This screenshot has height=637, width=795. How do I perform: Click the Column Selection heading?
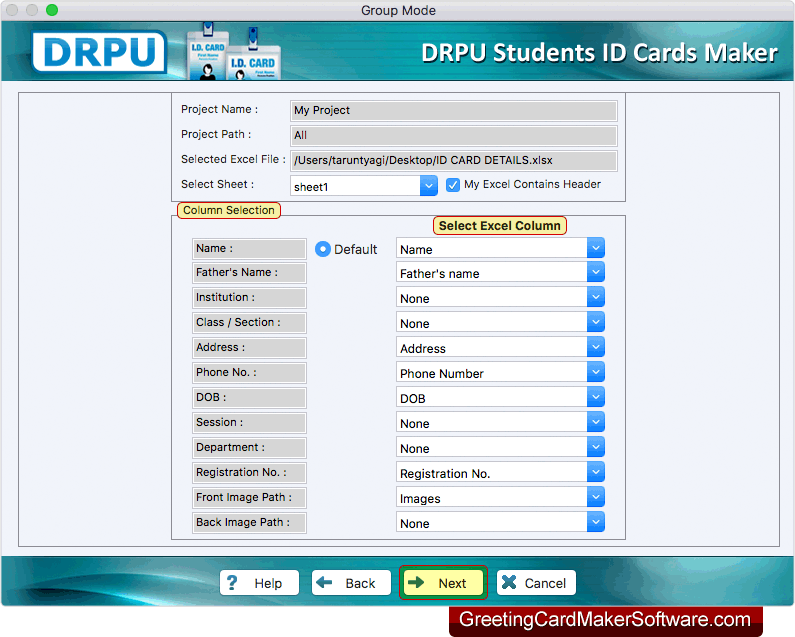click(229, 210)
